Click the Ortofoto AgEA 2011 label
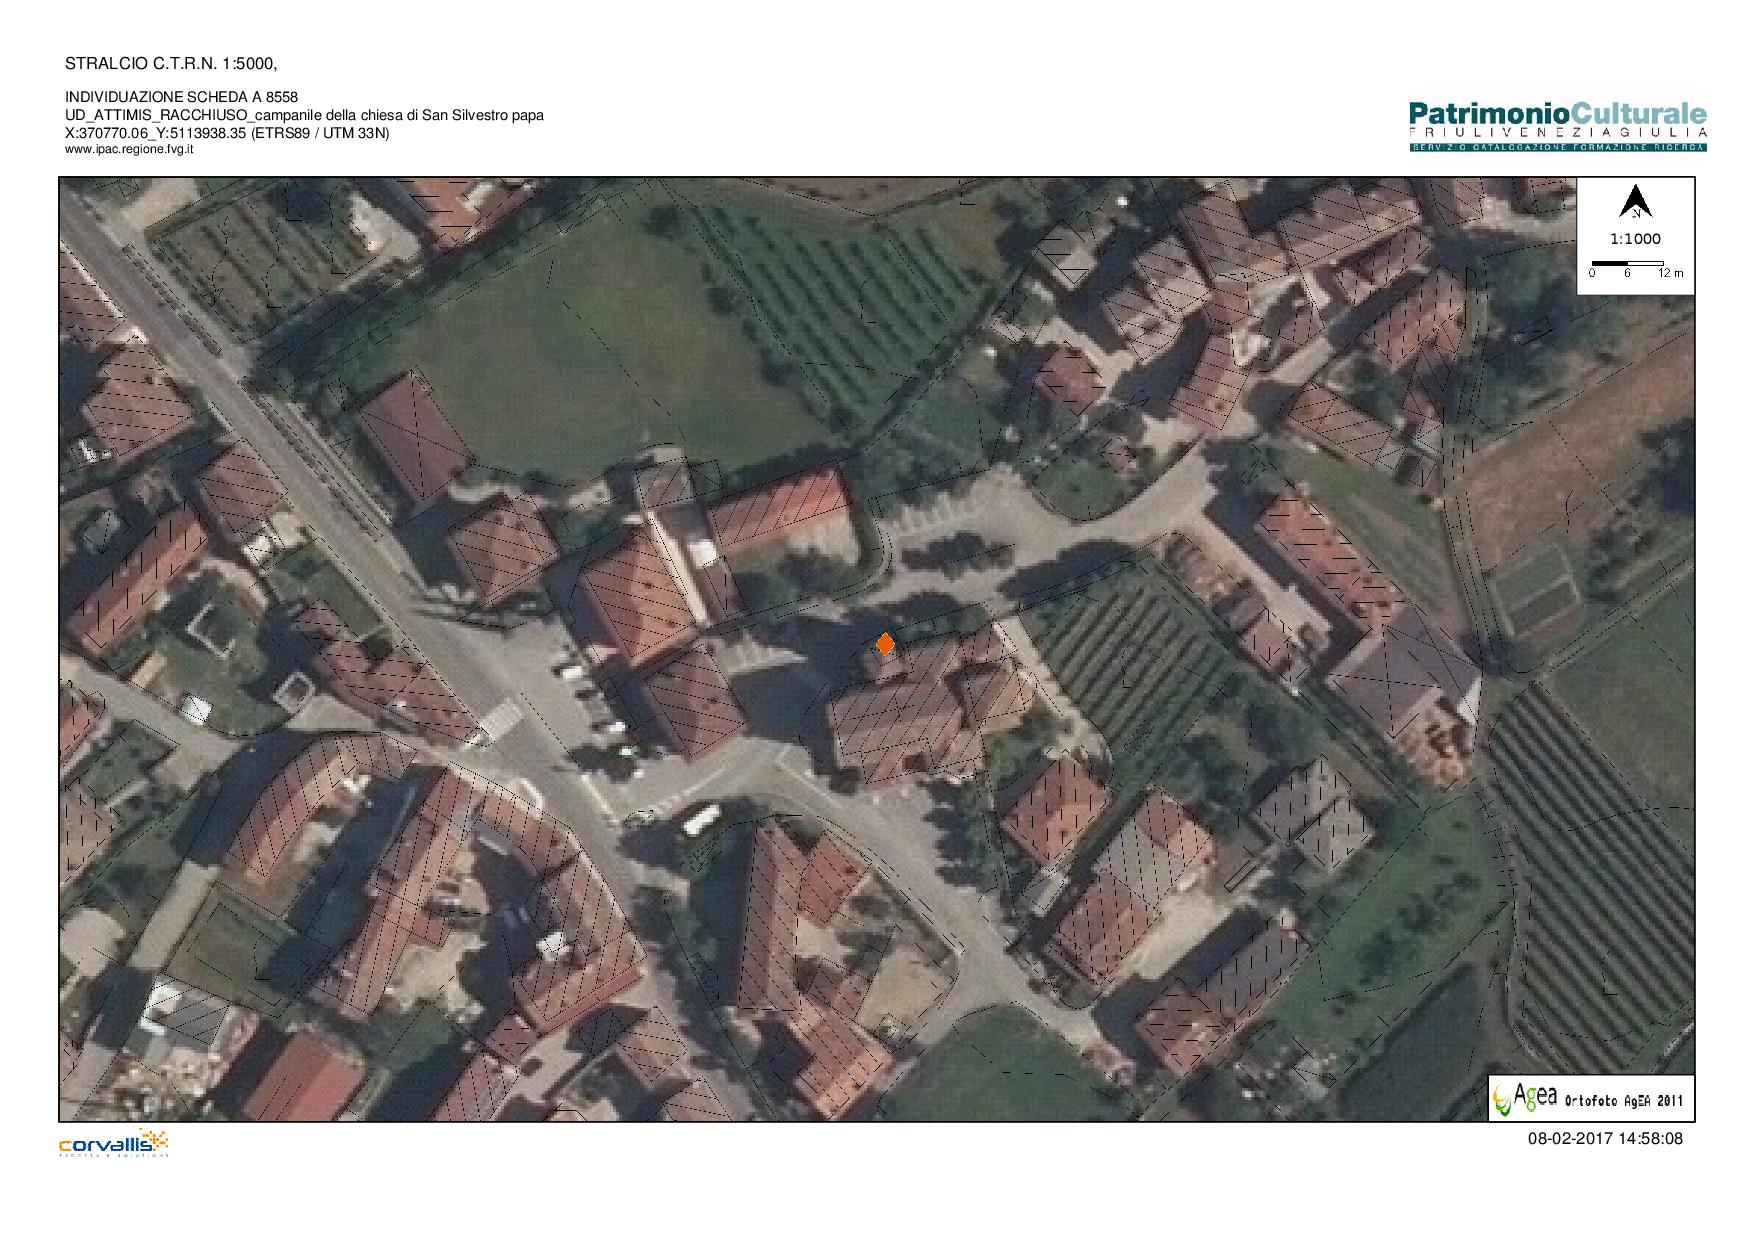Viewport: 1754px width, 1240px height. [1621, 1101]
